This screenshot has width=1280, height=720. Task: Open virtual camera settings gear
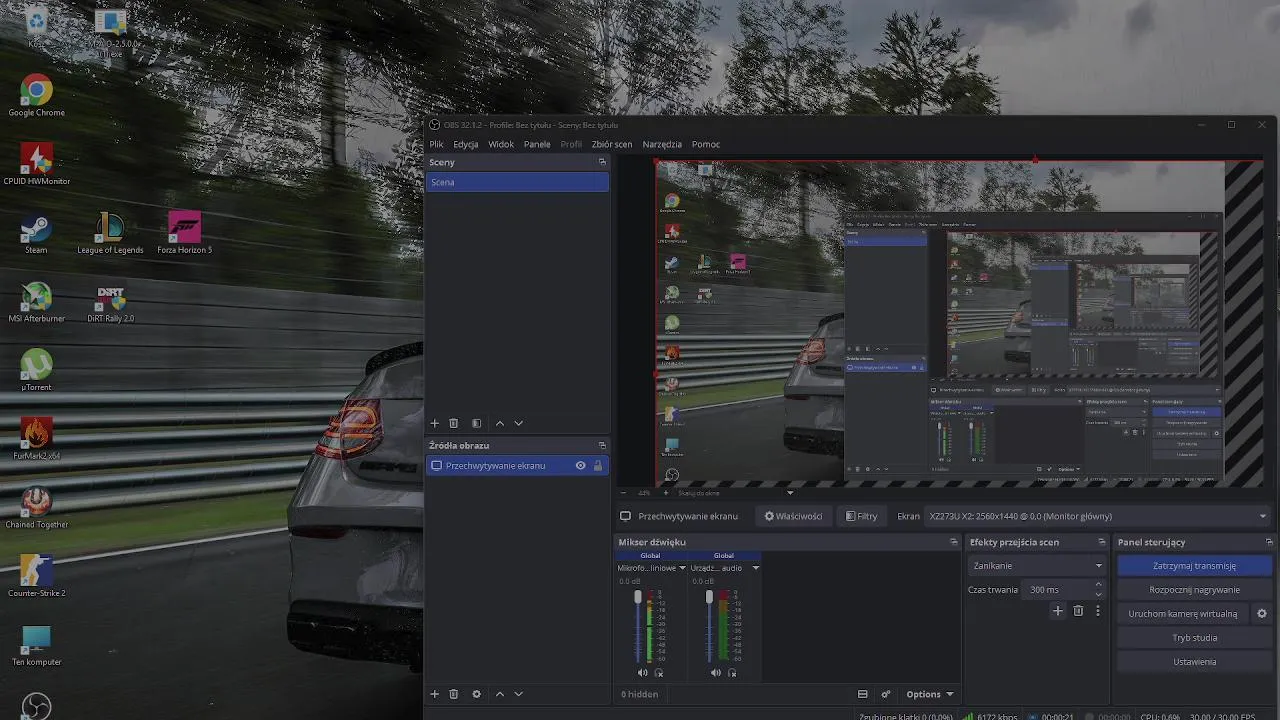(x=1262, y=614)
